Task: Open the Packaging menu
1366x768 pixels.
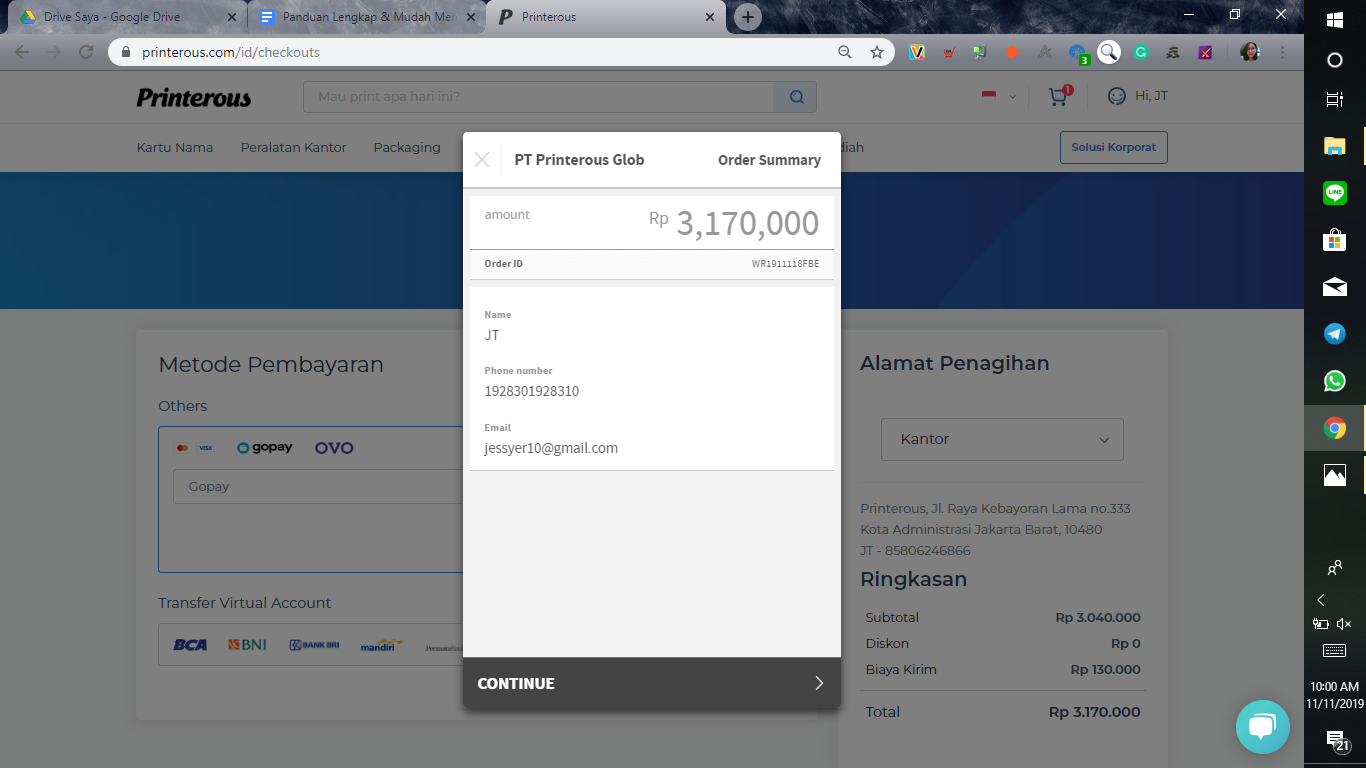Action: click(407, 147)
